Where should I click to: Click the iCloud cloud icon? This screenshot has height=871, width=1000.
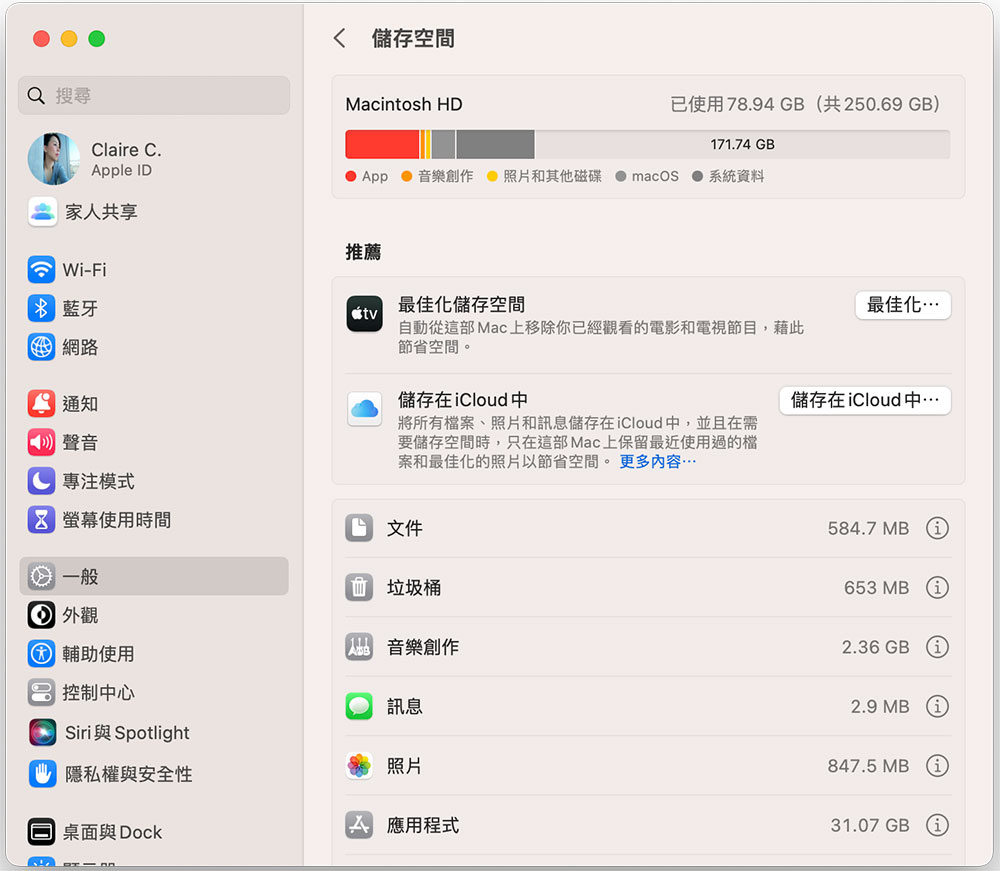(365, 409)
